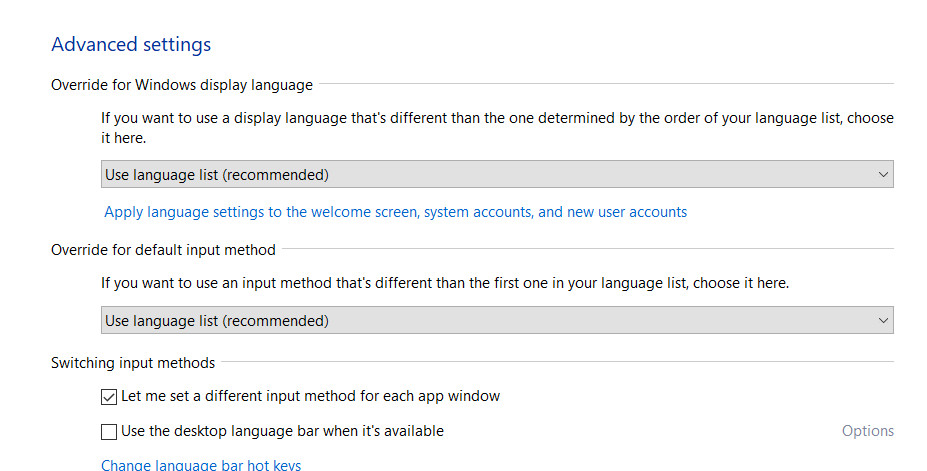Enable the desktop language bar checkbox
Screen dimensions: 927x471
pos(109,432)
